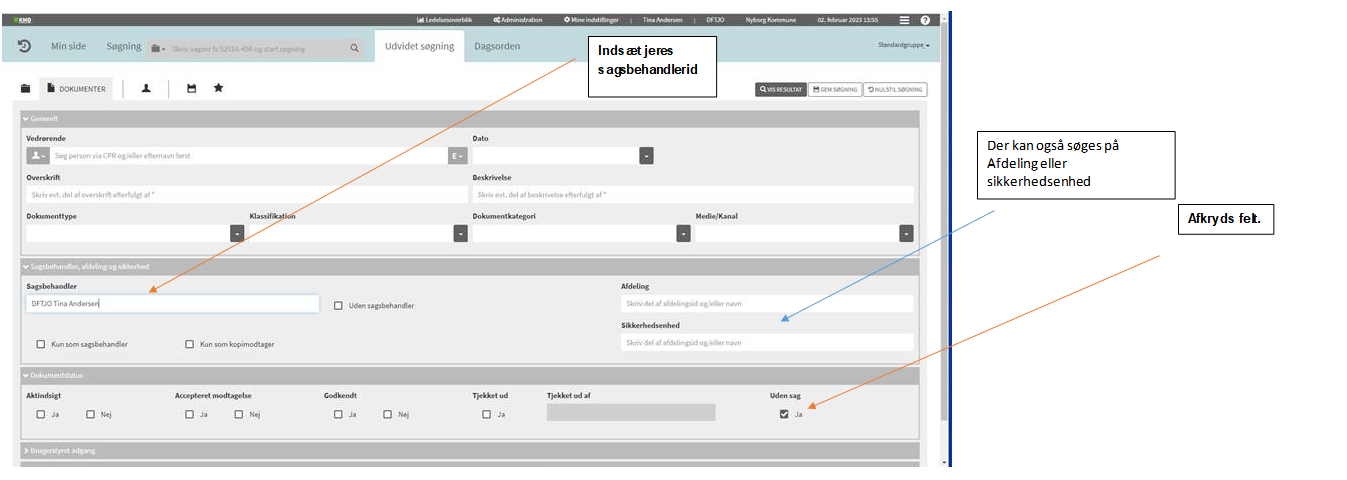The image size is (1347, 480).
Task: Click the saved searches disk icon
Action: tap(191, 89)
